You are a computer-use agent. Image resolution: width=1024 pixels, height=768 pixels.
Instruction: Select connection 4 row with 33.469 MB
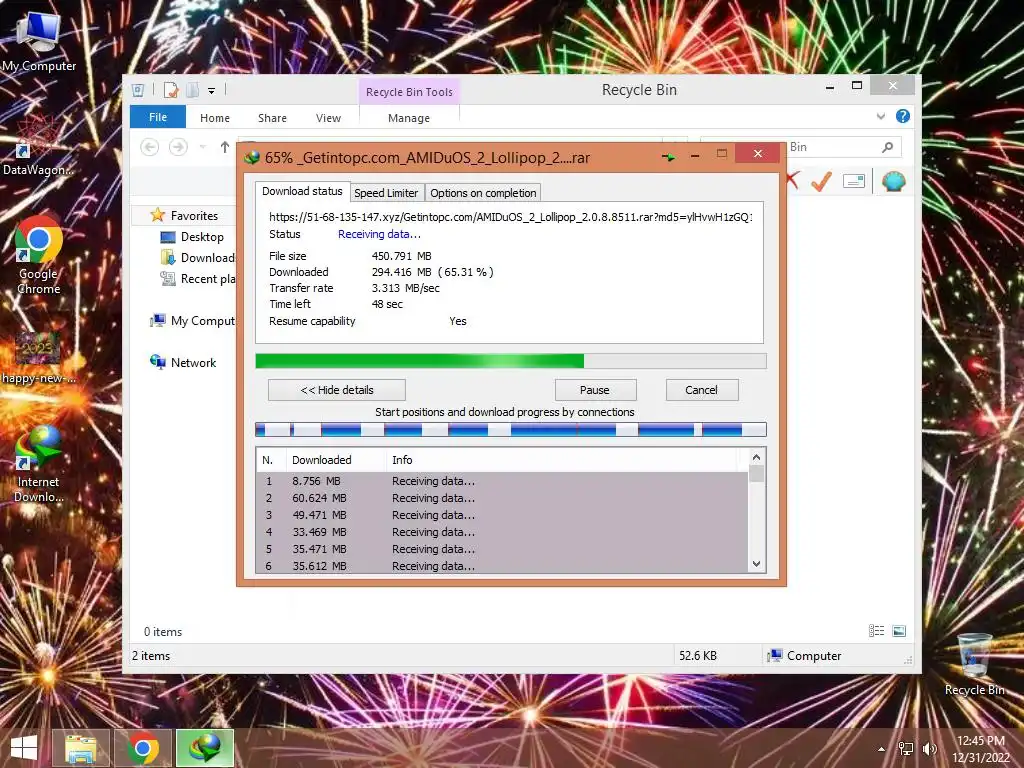click(x=502, y=532)
